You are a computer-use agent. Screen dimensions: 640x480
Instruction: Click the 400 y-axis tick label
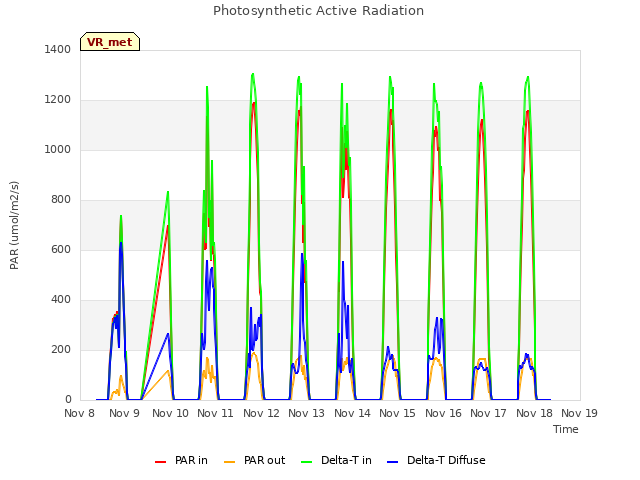61,300
